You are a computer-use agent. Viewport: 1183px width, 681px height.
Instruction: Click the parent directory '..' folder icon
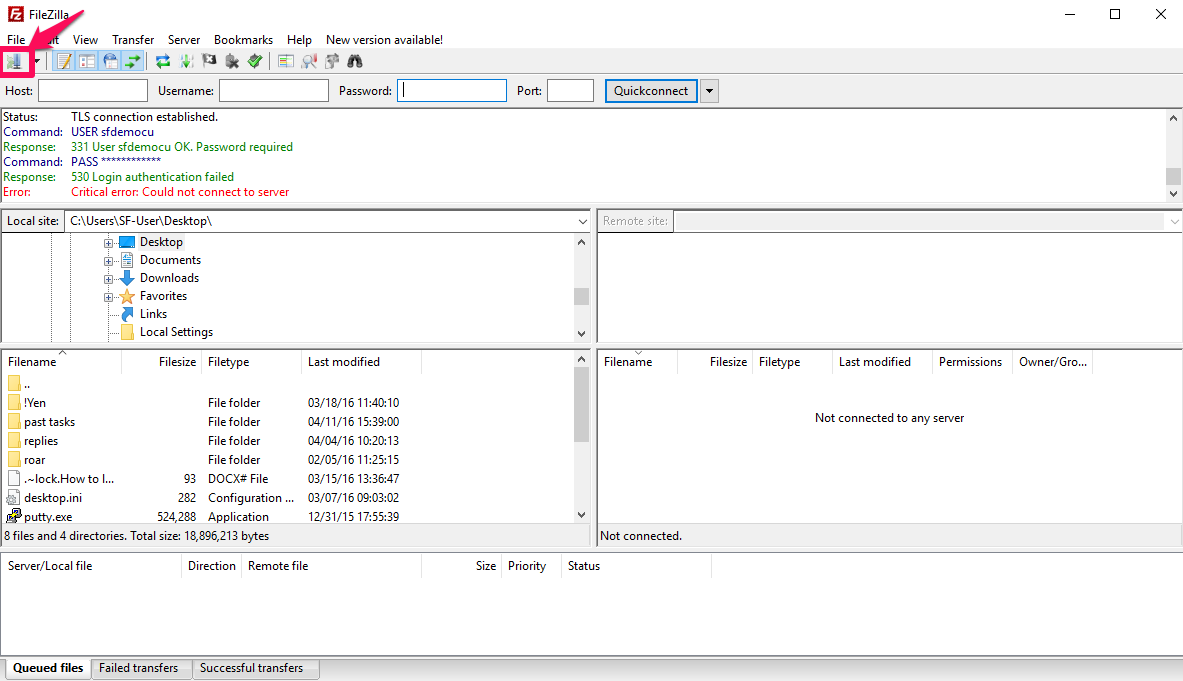coord(14,384)
